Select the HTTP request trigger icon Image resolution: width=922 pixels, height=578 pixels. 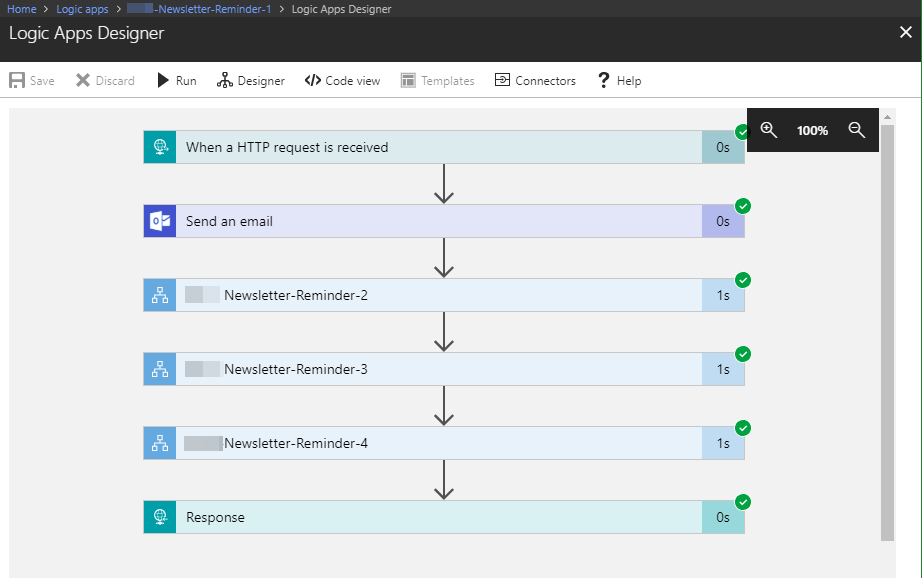[159, 147]
